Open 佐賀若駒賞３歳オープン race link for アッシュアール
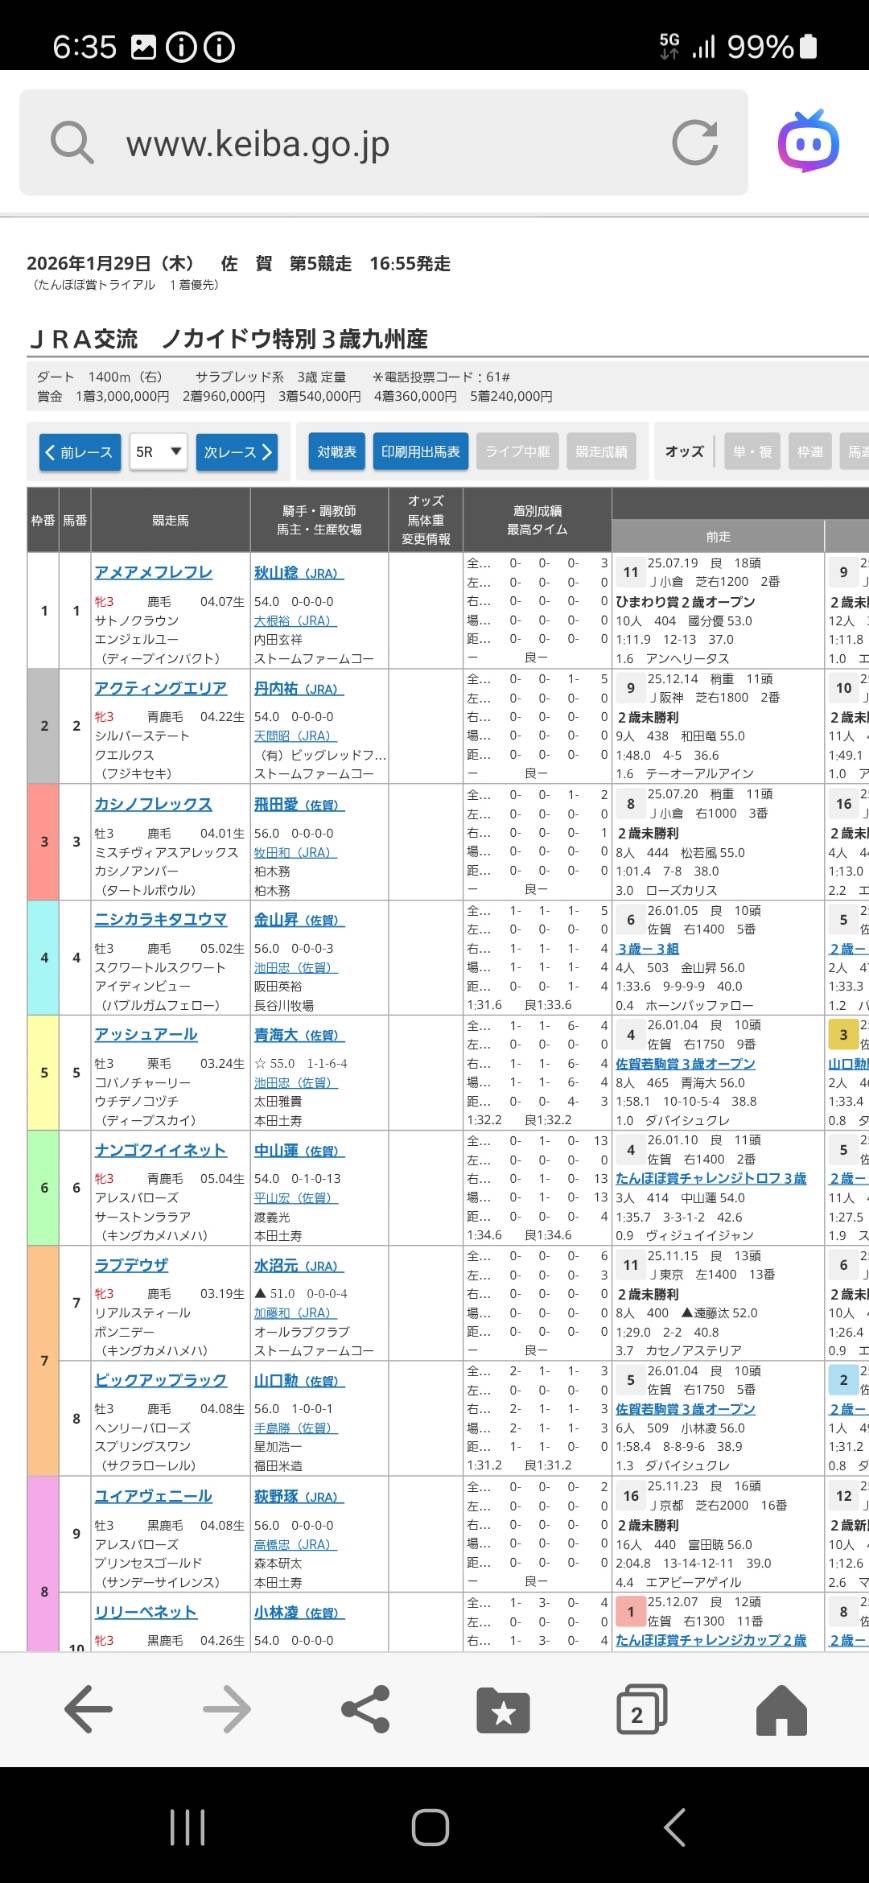The image size is (869, 1883). point(685,1063)
